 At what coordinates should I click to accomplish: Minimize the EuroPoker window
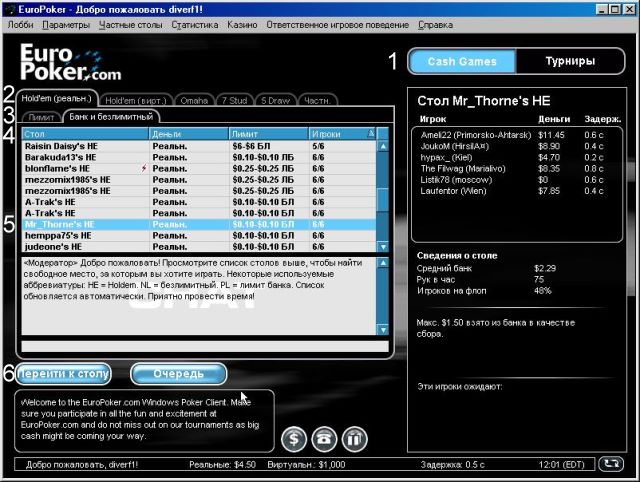coord(602,9)
